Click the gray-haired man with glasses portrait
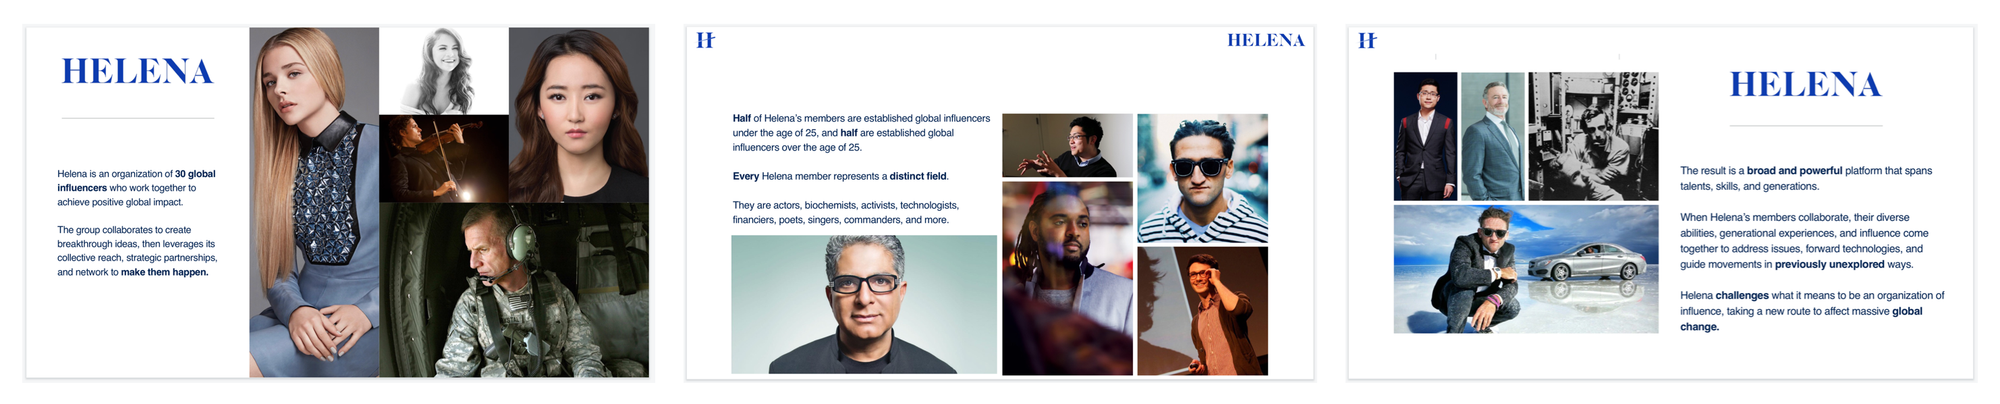 [x=864, y=304]
